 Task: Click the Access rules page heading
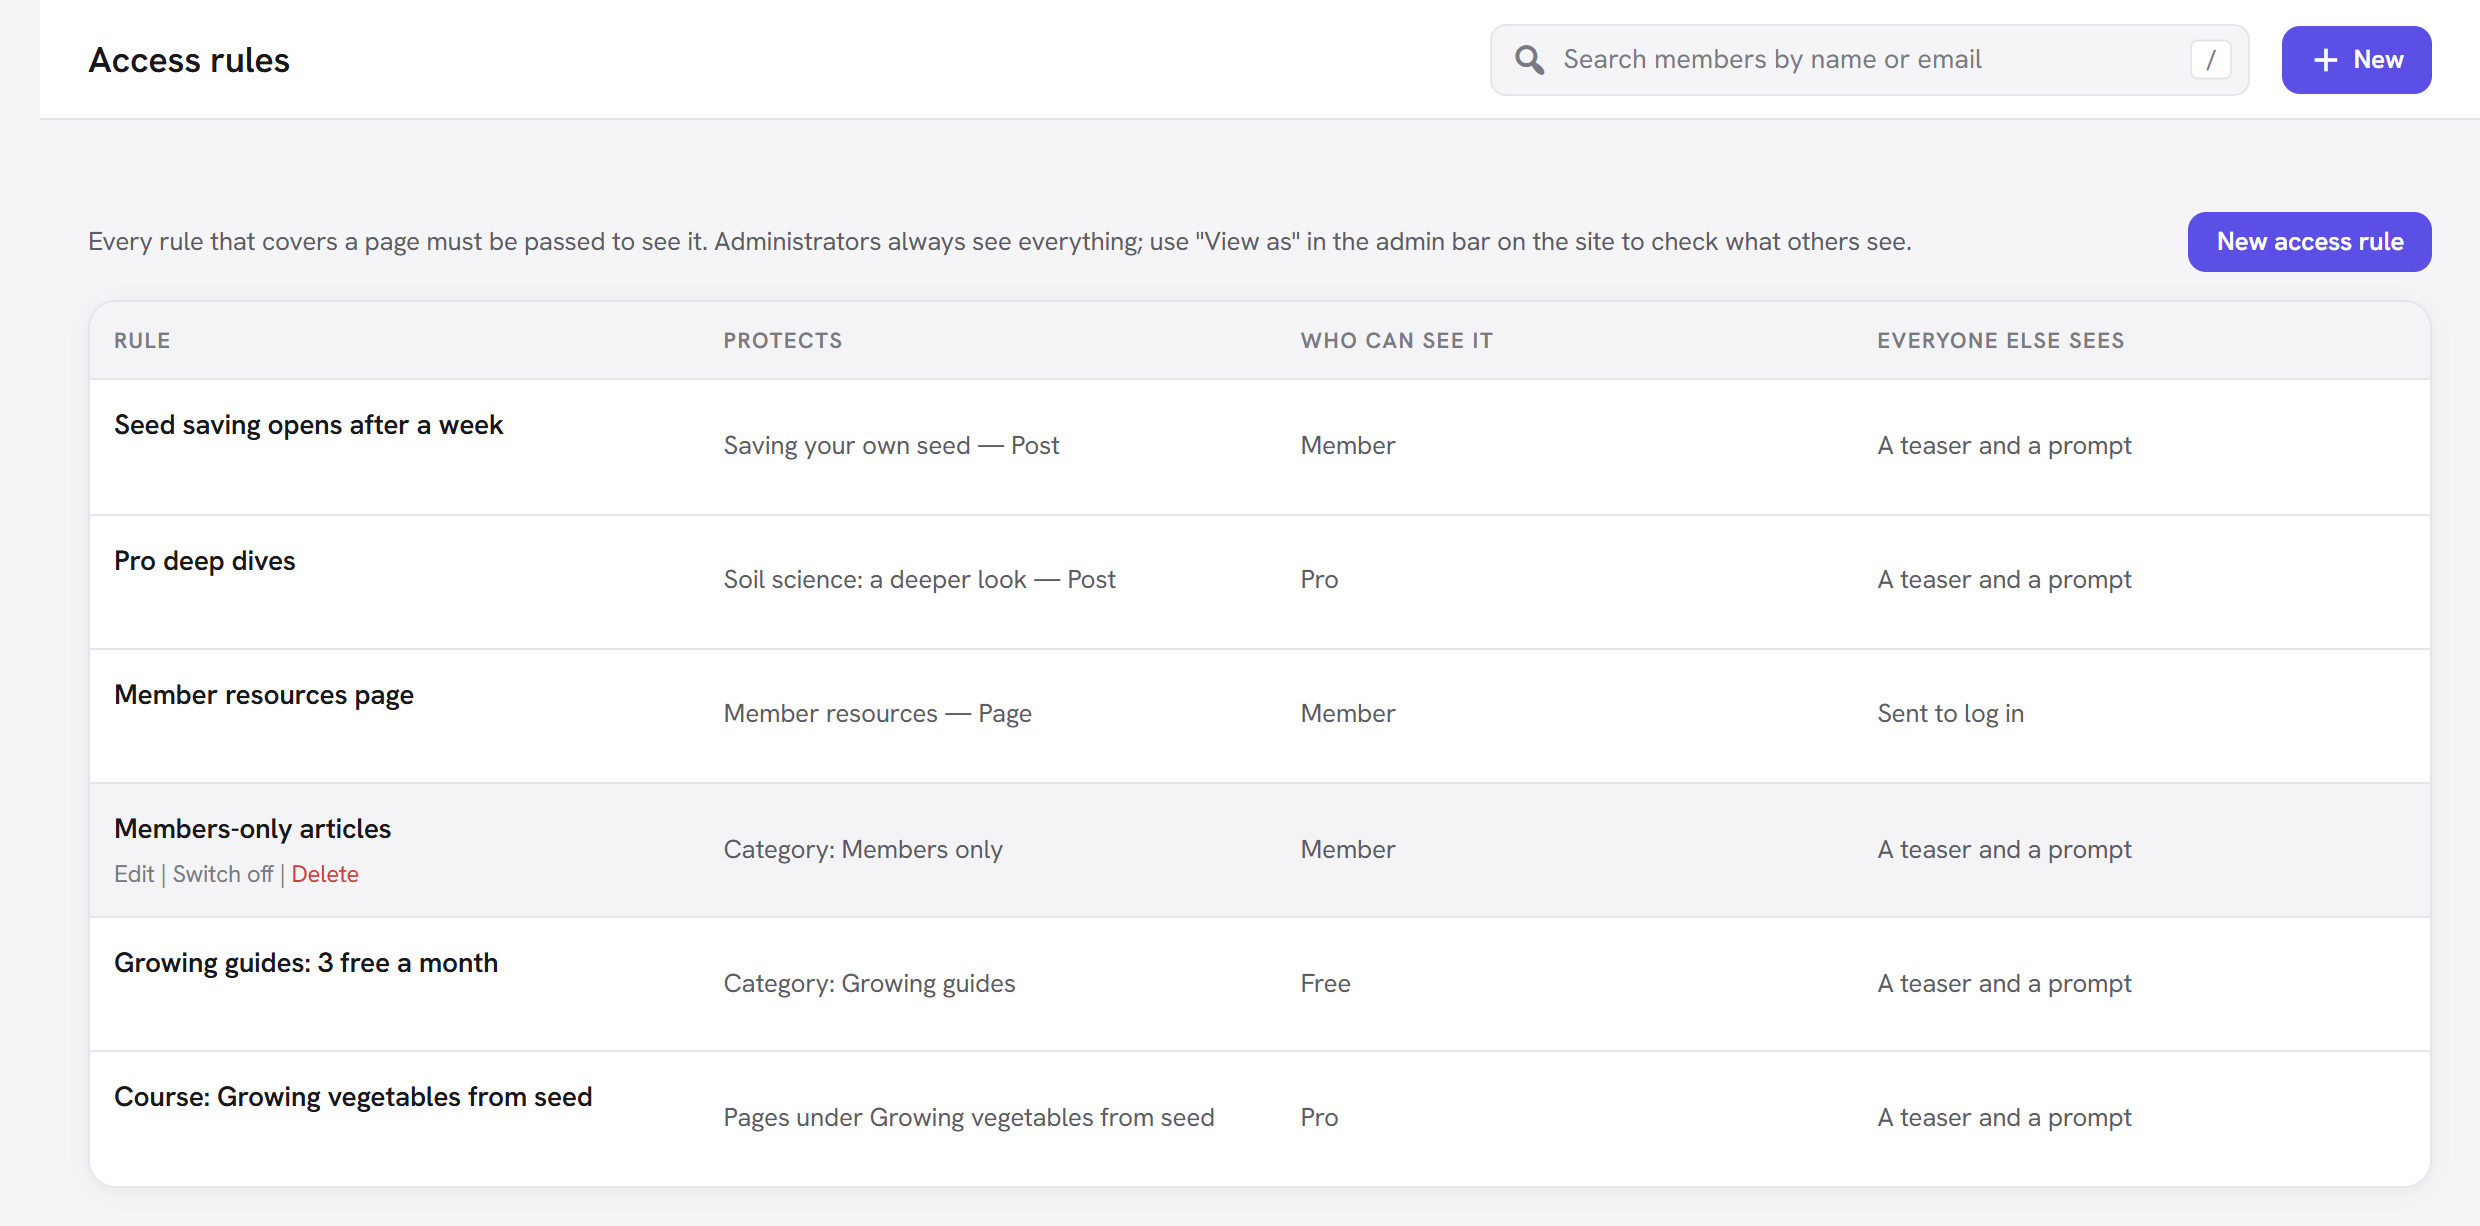tap(189, 60)
